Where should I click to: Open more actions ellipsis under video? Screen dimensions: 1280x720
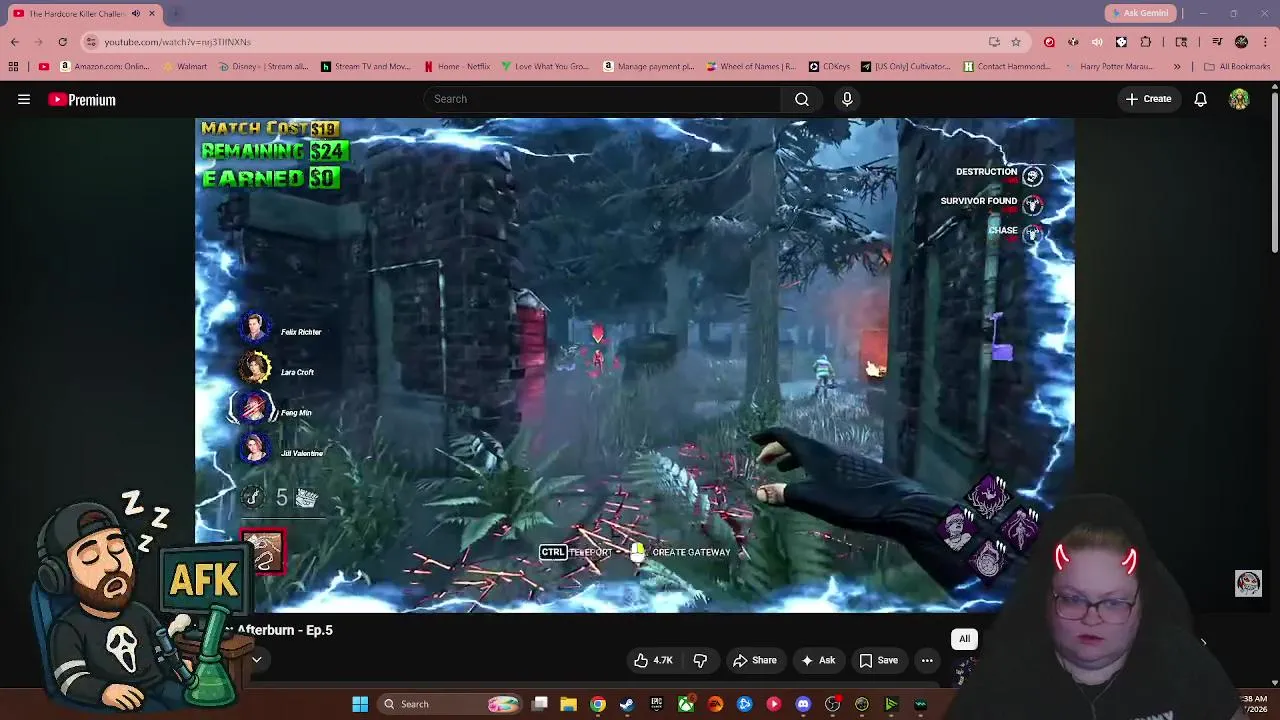(x=927, y=660)
